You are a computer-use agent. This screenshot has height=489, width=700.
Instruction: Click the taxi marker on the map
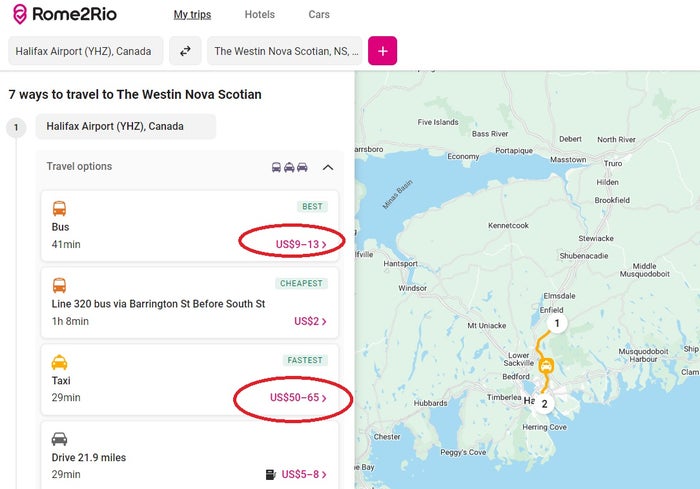coord(546,366)
